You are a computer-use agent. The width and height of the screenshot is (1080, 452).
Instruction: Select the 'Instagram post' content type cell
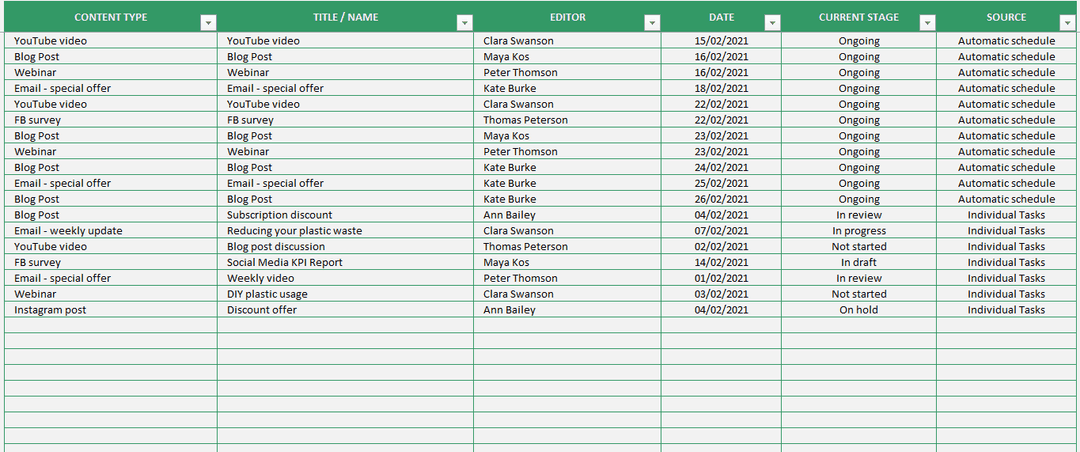tap(50, 310)
